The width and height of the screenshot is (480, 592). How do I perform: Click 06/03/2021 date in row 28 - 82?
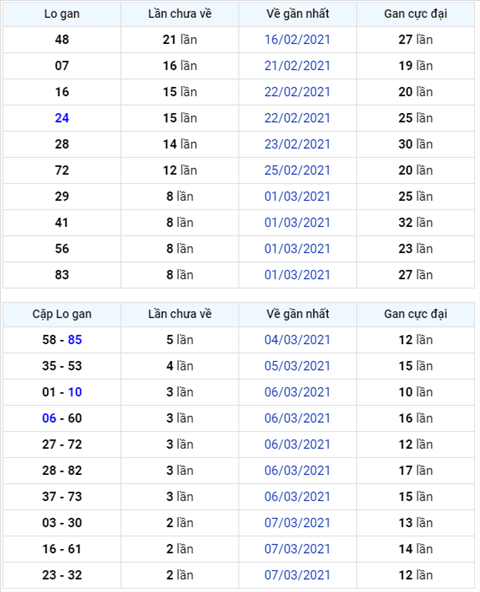point(297,470)
